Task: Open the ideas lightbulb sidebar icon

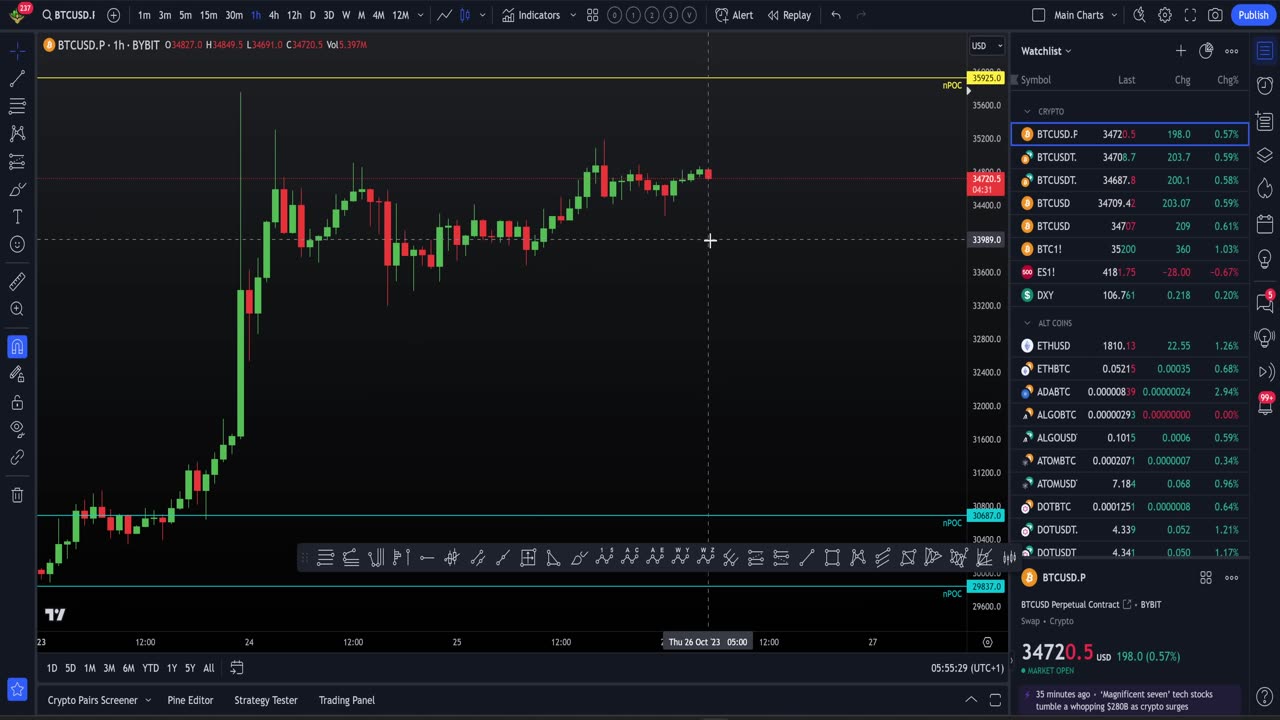Action: (x=1265, y=258)
